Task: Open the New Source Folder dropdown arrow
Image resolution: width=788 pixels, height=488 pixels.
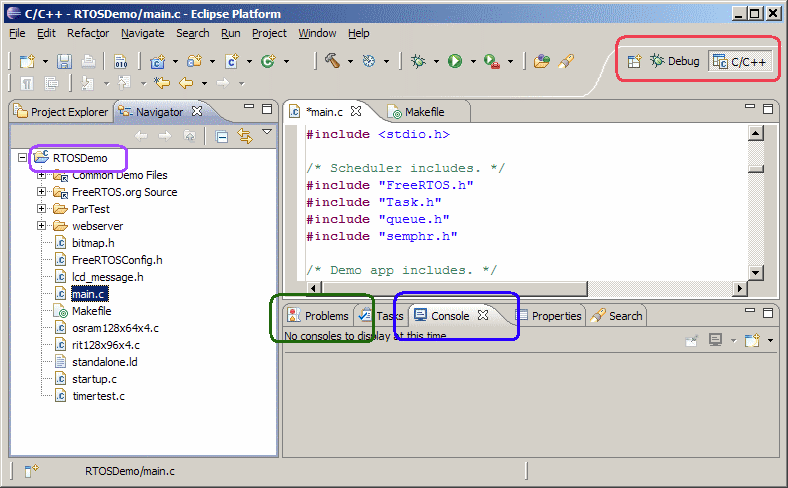Action: click(213, 62)
